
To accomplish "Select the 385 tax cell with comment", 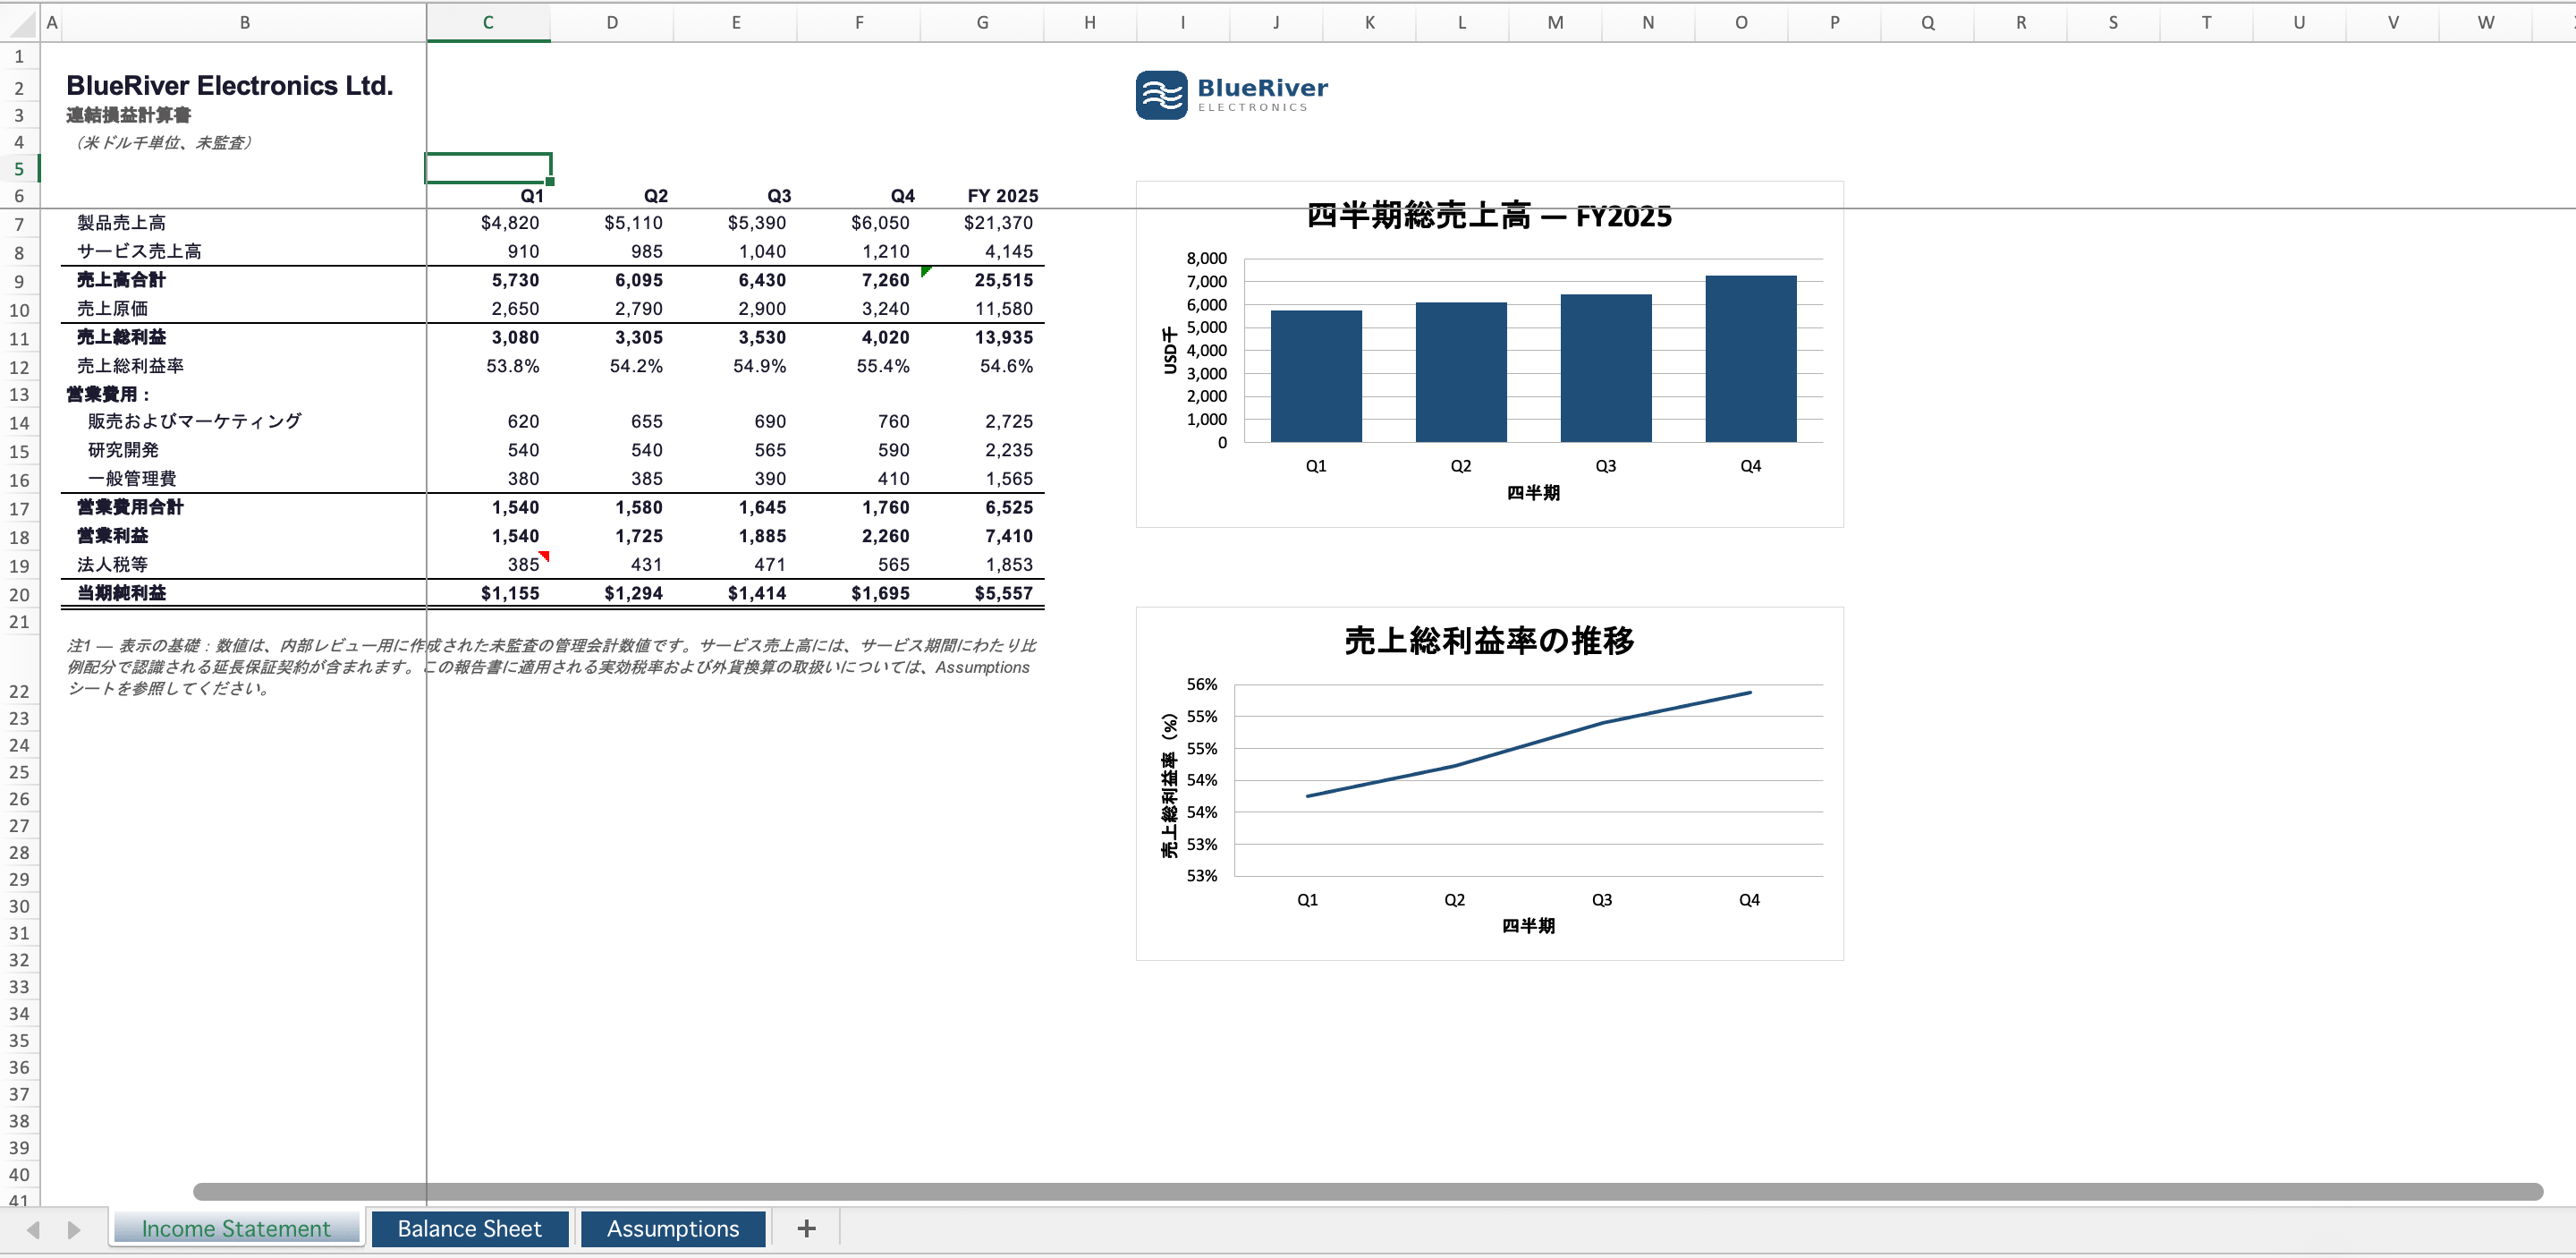I will (488, 564).
